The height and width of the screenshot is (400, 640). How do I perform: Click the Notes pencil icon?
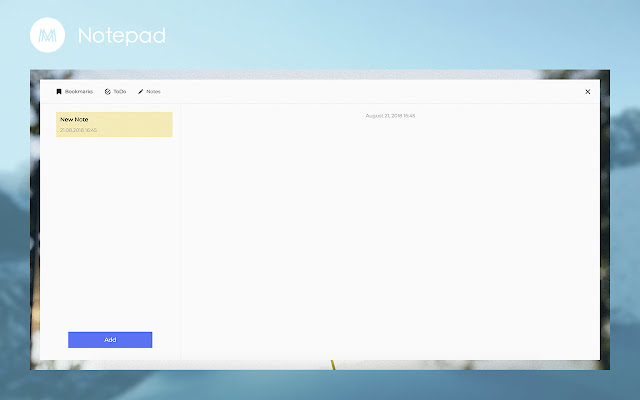coord(140,91)
